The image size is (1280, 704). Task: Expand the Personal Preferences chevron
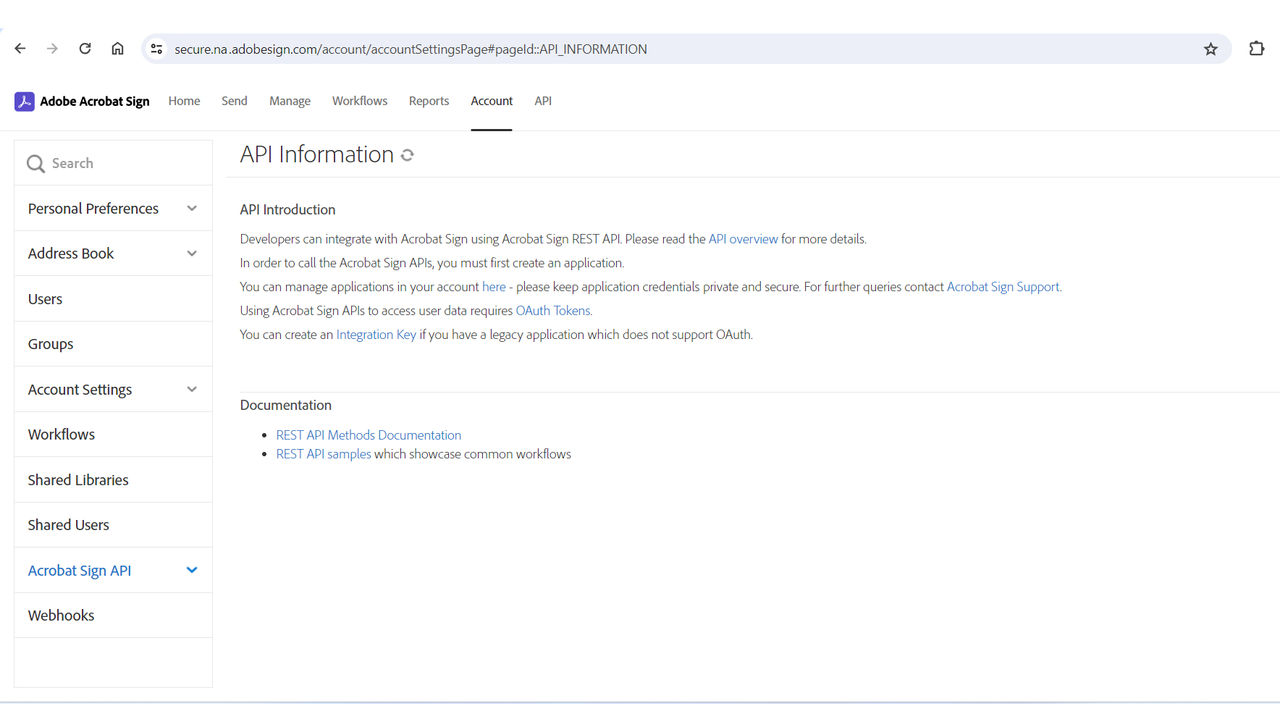point(192,208)
